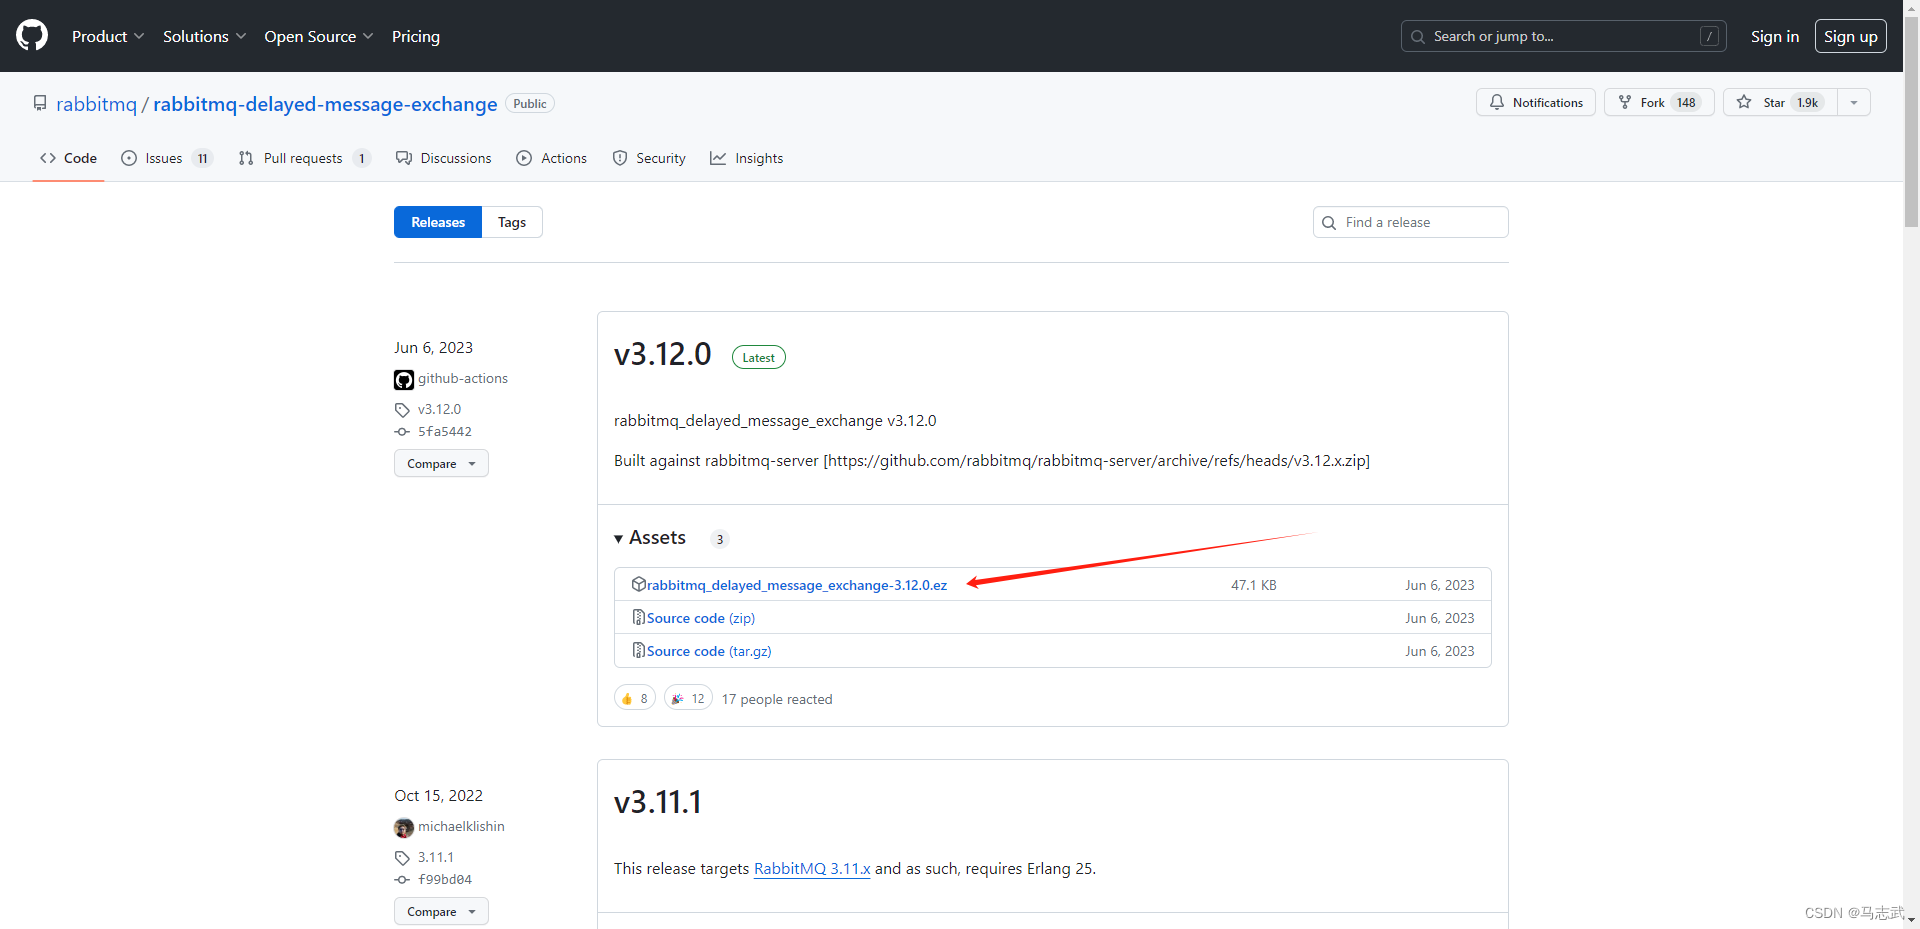Image resolution: width=1920 pixels, height=929 pixels.
Task: Switch to the Pull requests tab
Action: pos(304,158)
